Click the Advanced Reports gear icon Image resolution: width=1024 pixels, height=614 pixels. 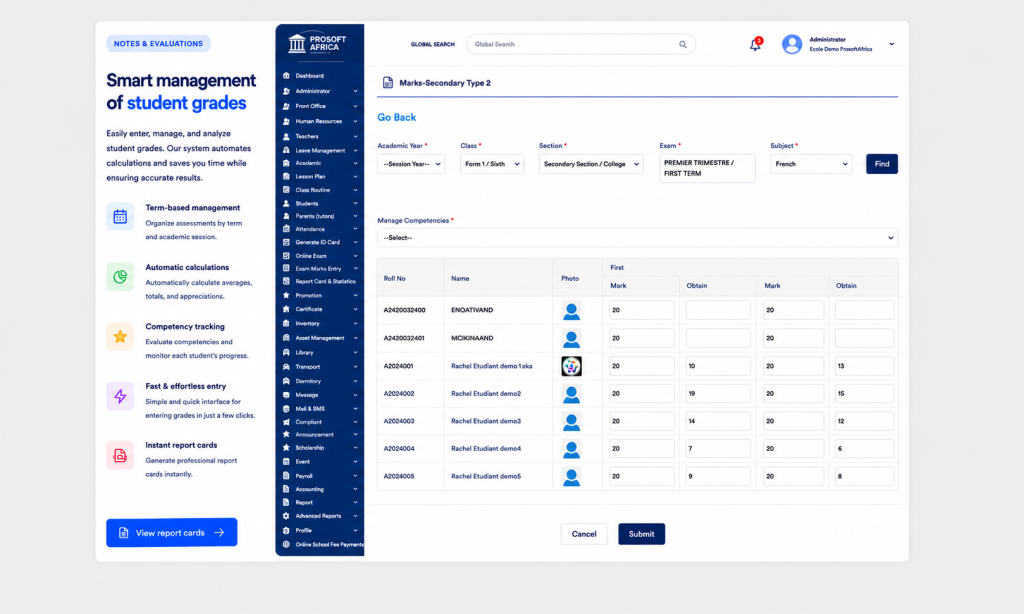pos(286,515)
